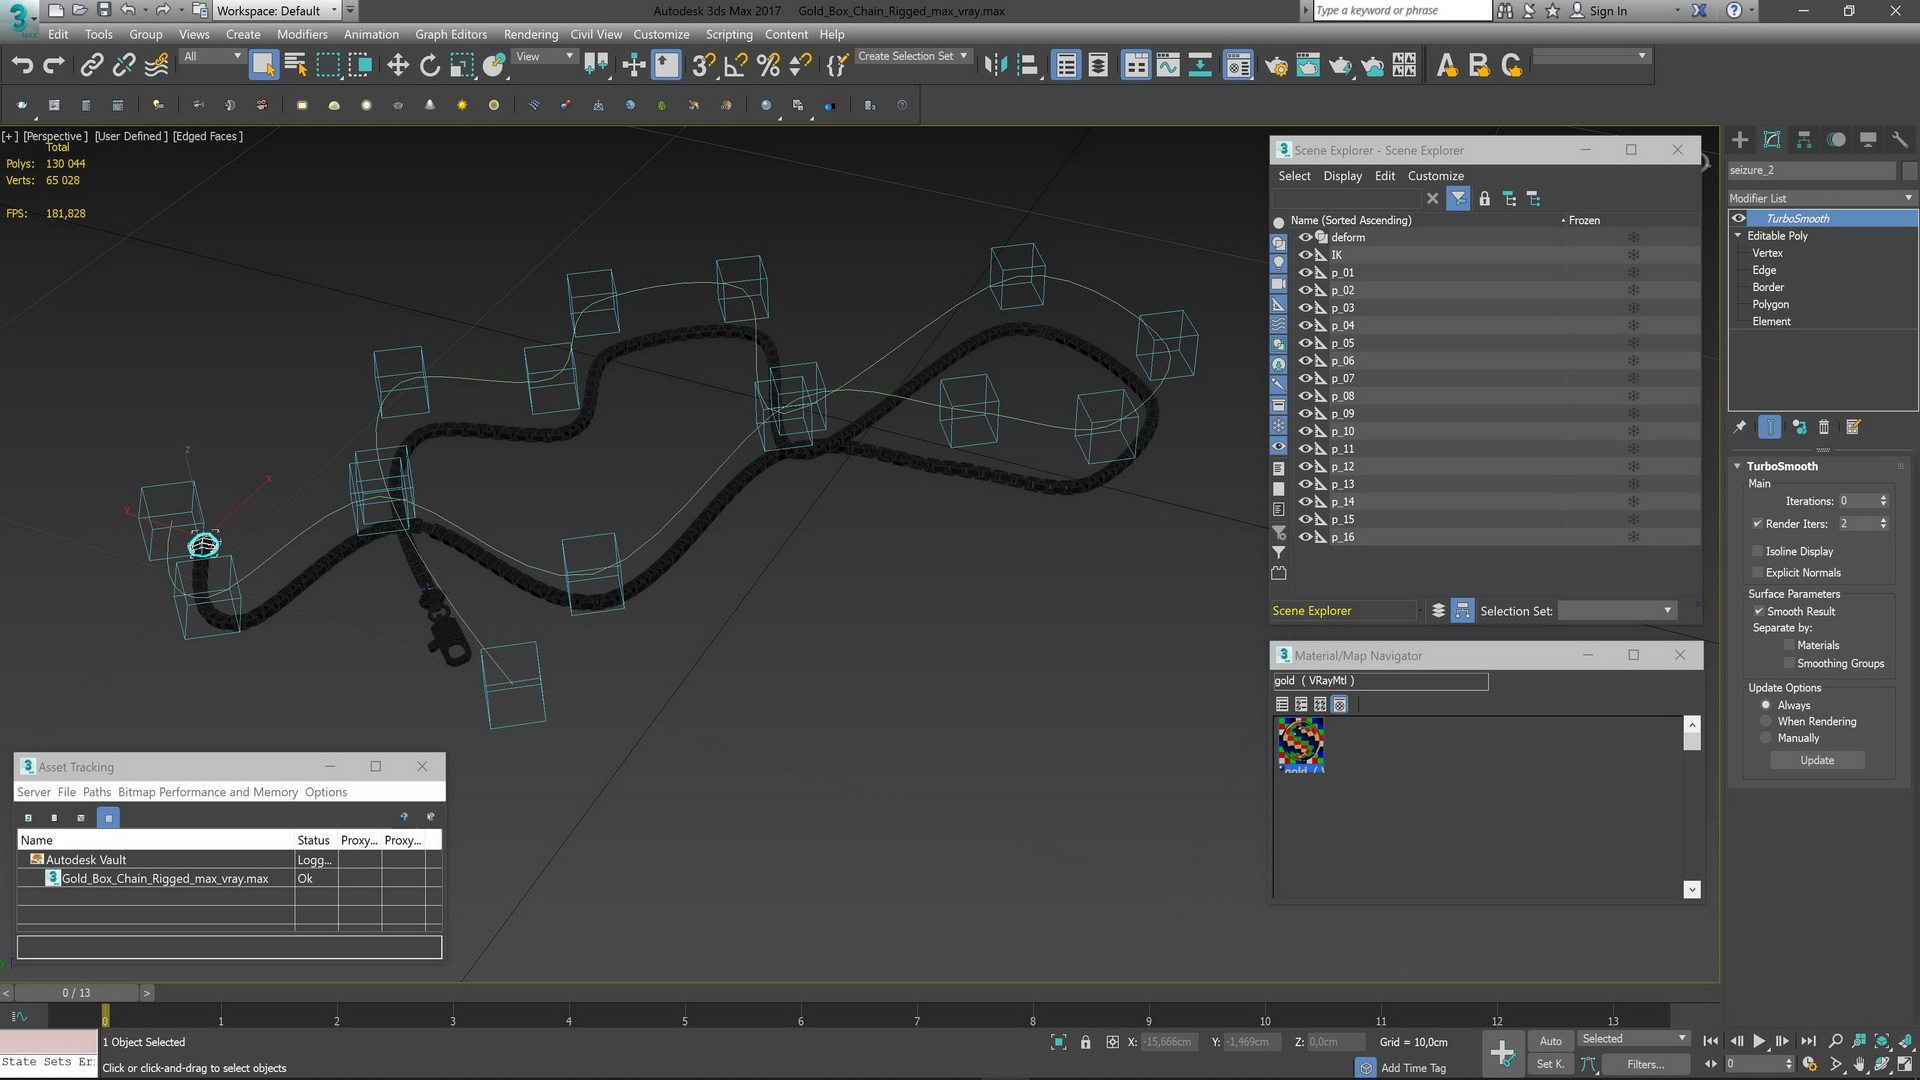Image resolution: width=1920 pixels, height=1080 pixels.
Task: Open Selection Set dropdown in Scene Explorer
Action: coord(1616,611)
